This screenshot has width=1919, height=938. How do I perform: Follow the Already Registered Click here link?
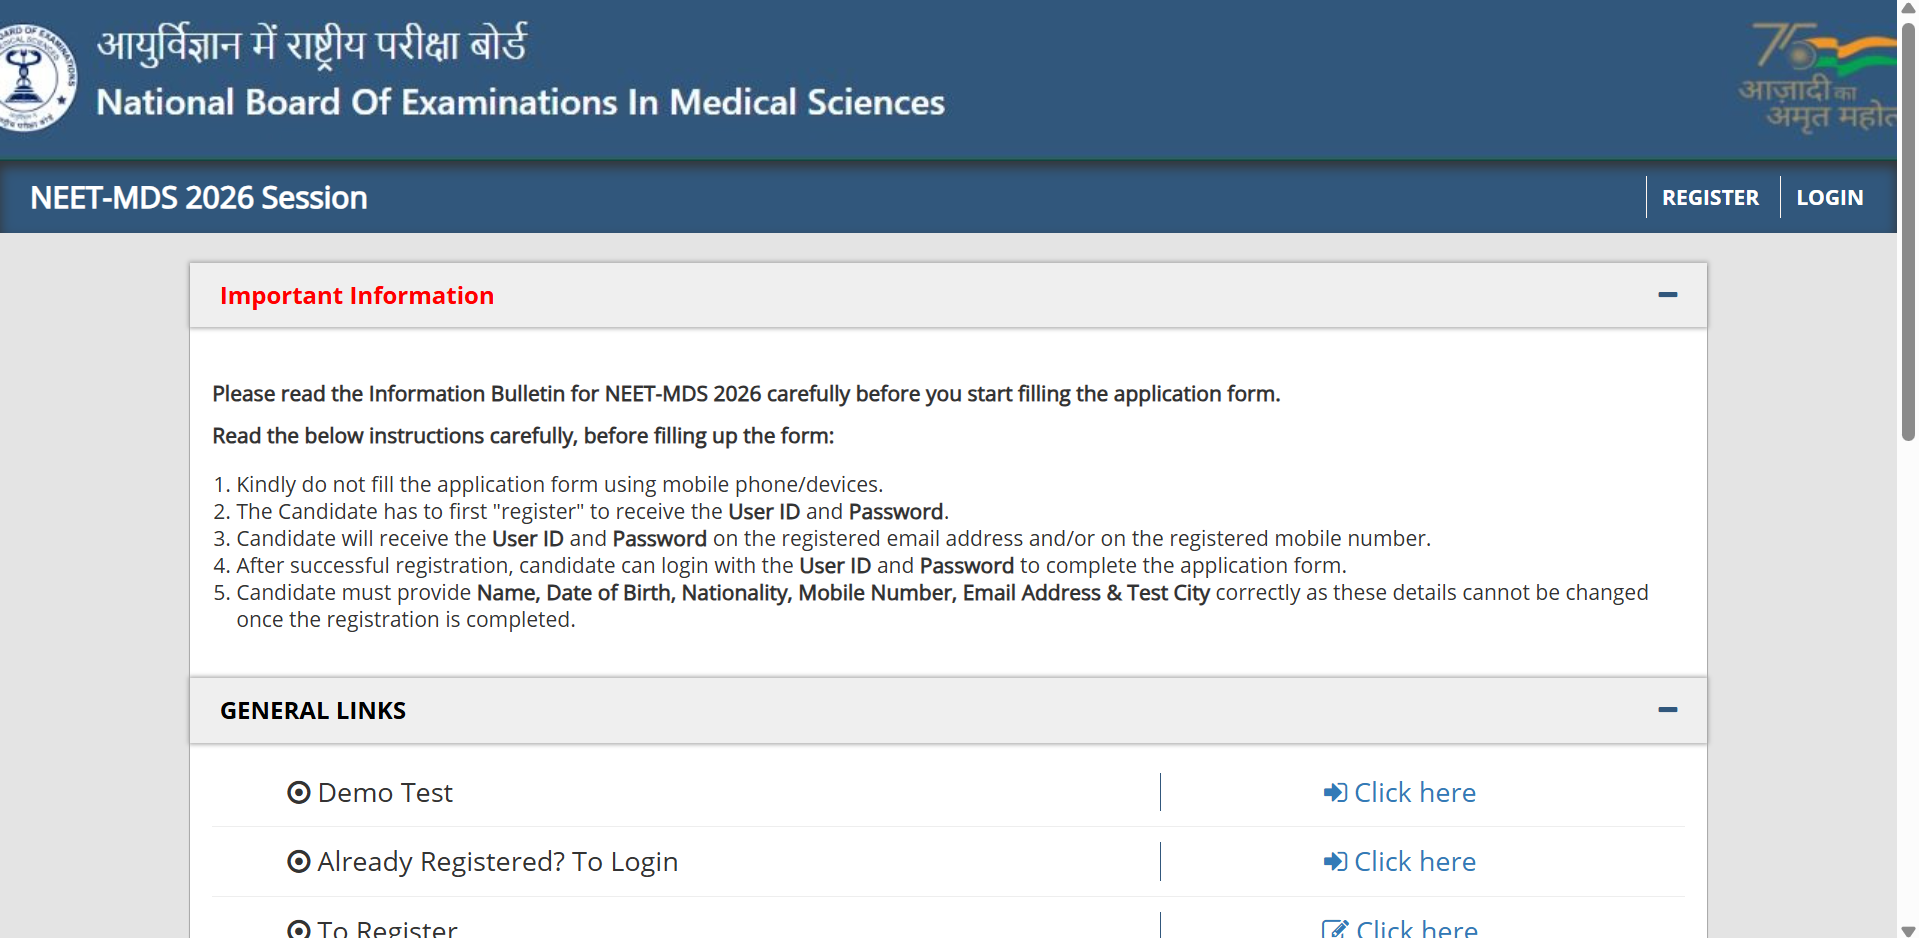pyautogui.click(x=1414, y=862)
